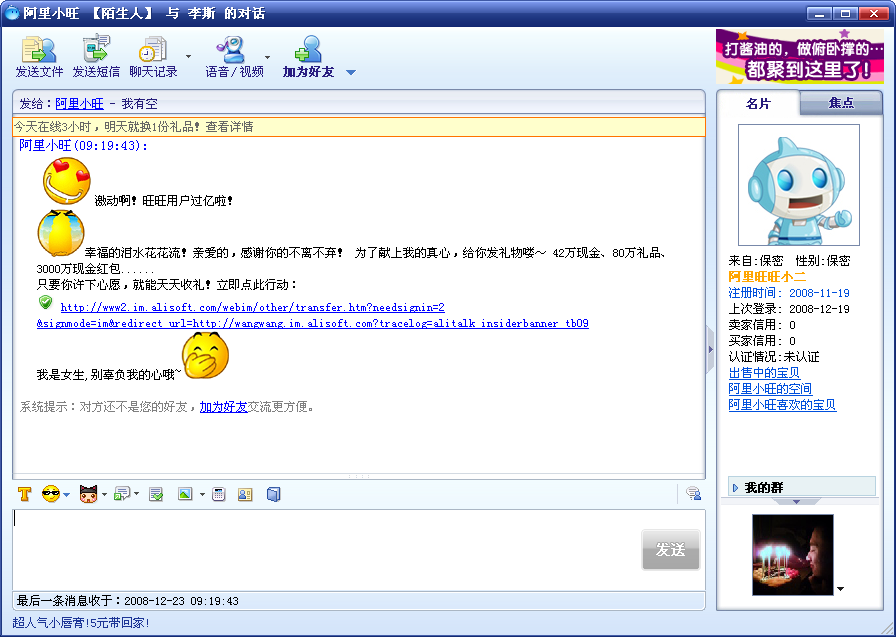Expand the chat history dropdown arrow

[188, 57]
